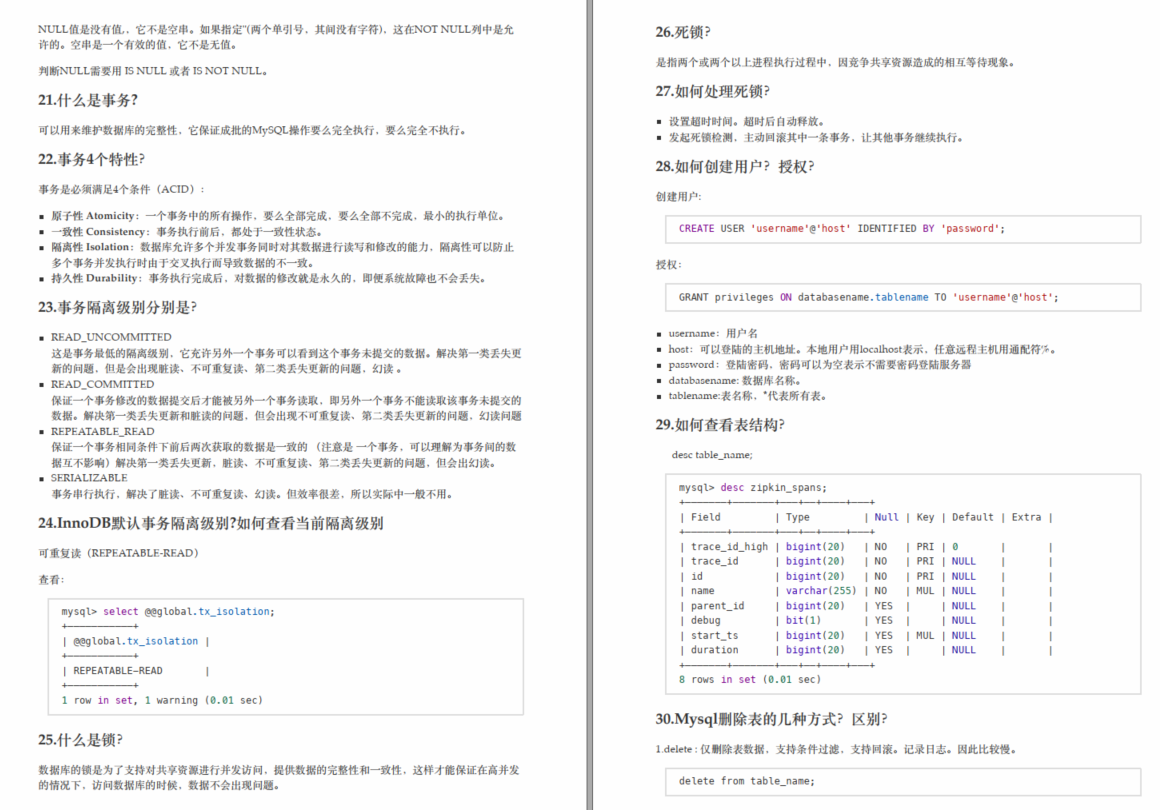Image resolution: width=1160 pixels, height=810 pixels.
Task: Click '设置超时时间' bullet under question 27
Action: click(x=746, y=121)
